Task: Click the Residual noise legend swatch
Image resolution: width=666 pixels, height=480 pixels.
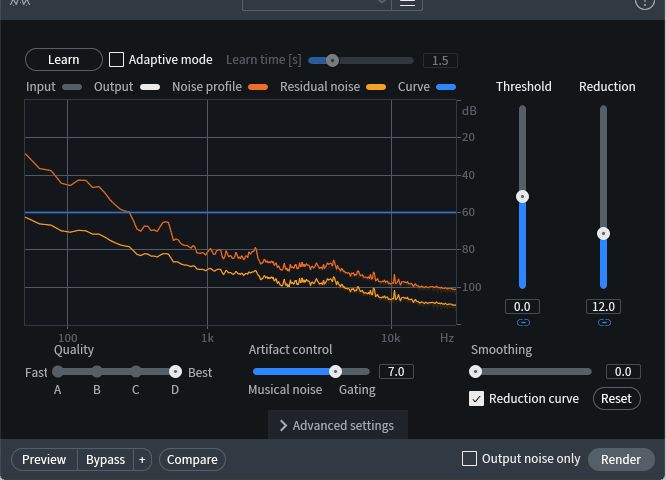Action: [x=376, y=87]
